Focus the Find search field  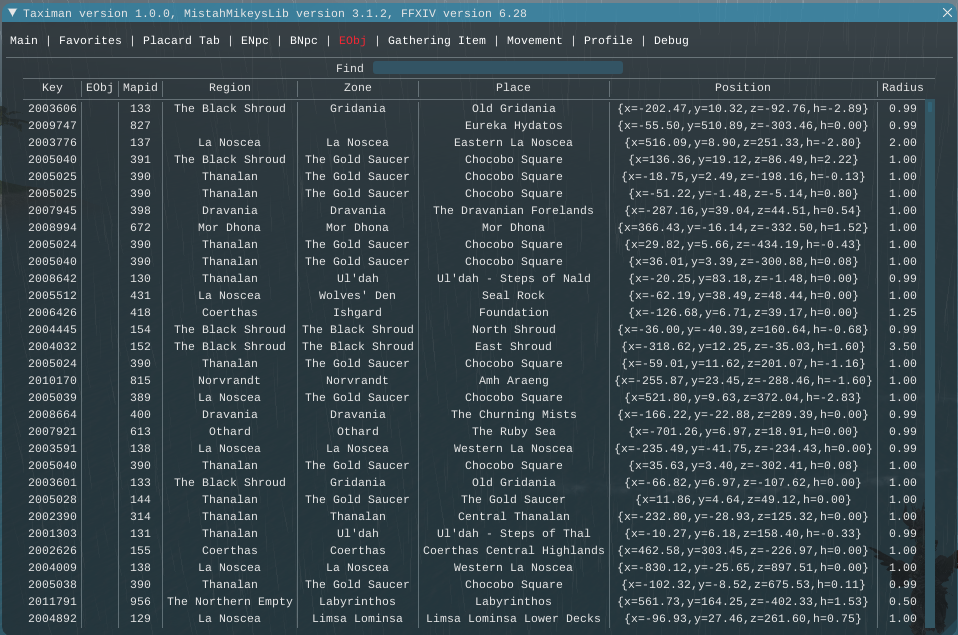(498, 68)
